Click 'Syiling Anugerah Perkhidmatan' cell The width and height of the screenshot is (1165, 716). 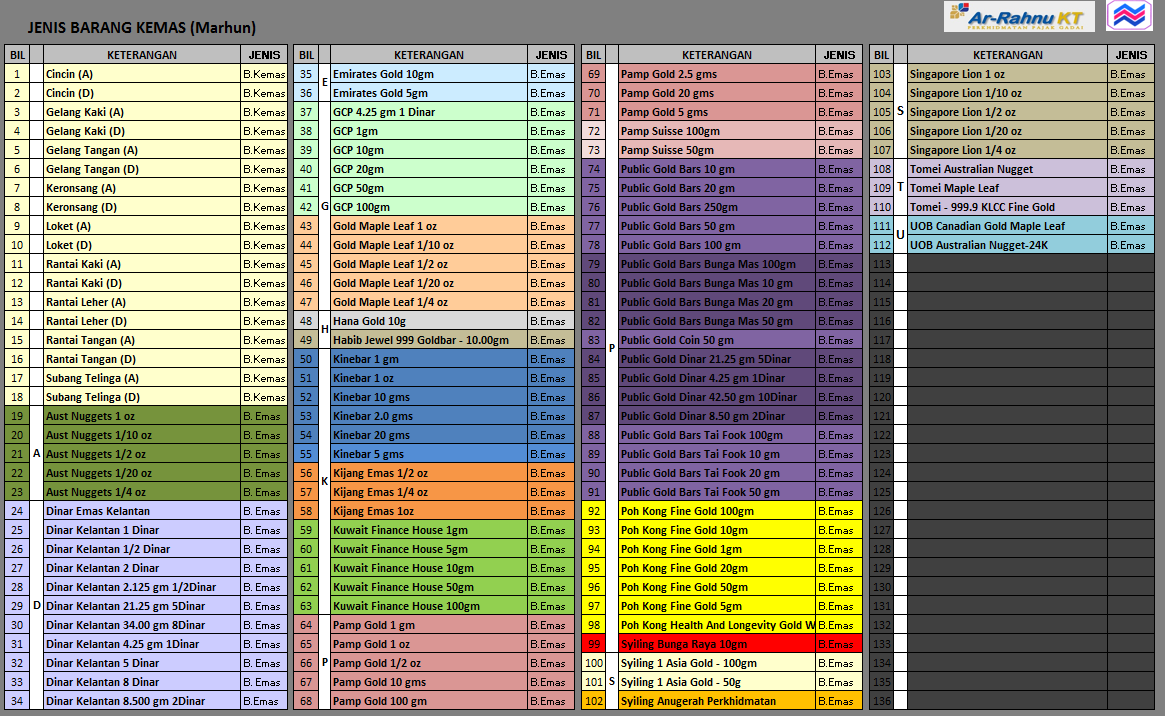coord(716,701)
